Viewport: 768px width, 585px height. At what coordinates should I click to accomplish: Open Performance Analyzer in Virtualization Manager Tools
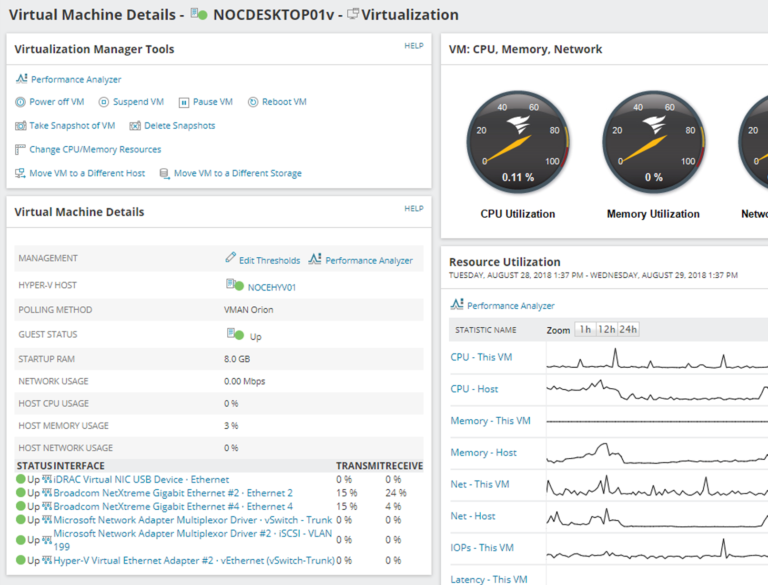click(x=76, y=79)
